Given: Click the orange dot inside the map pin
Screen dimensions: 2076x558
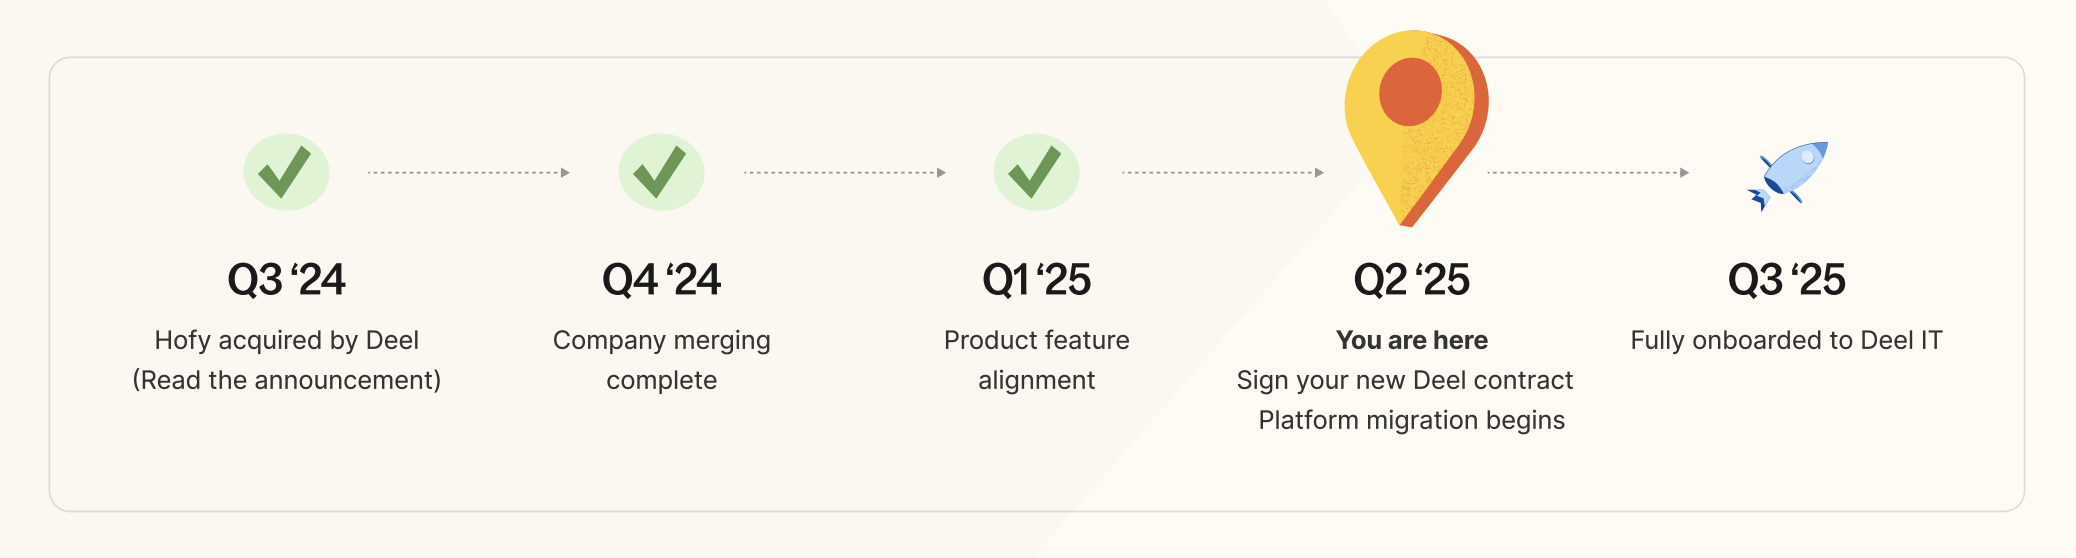Looking at the screenshot, I should 1410,91.
